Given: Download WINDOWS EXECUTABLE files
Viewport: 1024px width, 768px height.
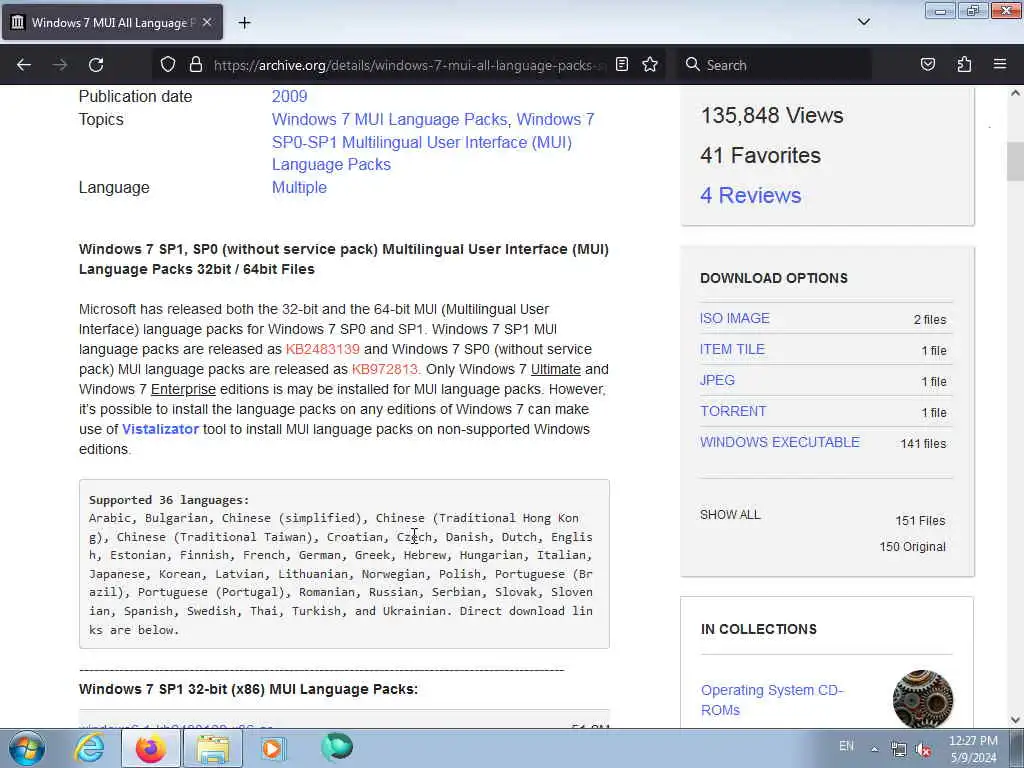Looking at the screenshot, I should pos(780,442).
